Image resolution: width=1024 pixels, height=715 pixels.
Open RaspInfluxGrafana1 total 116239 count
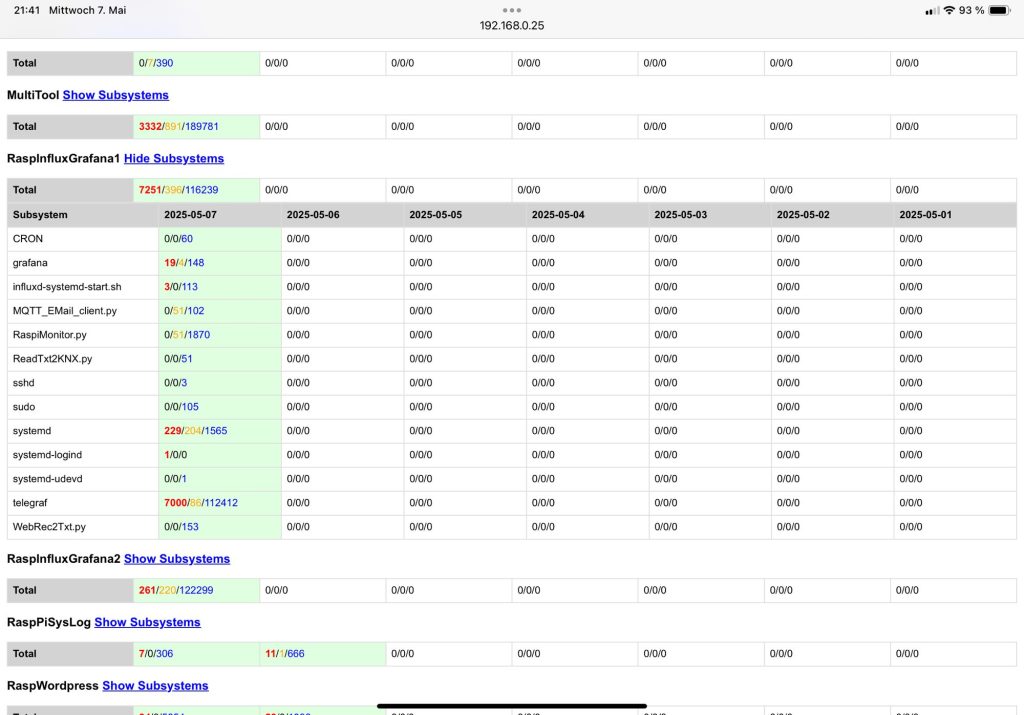point(201,190)
